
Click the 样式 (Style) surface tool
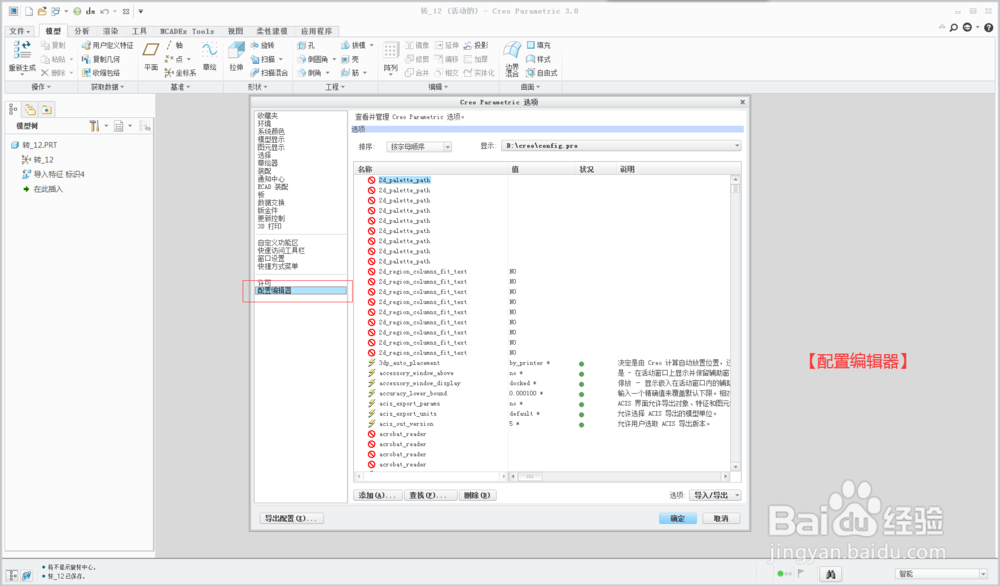coord(538,59)
